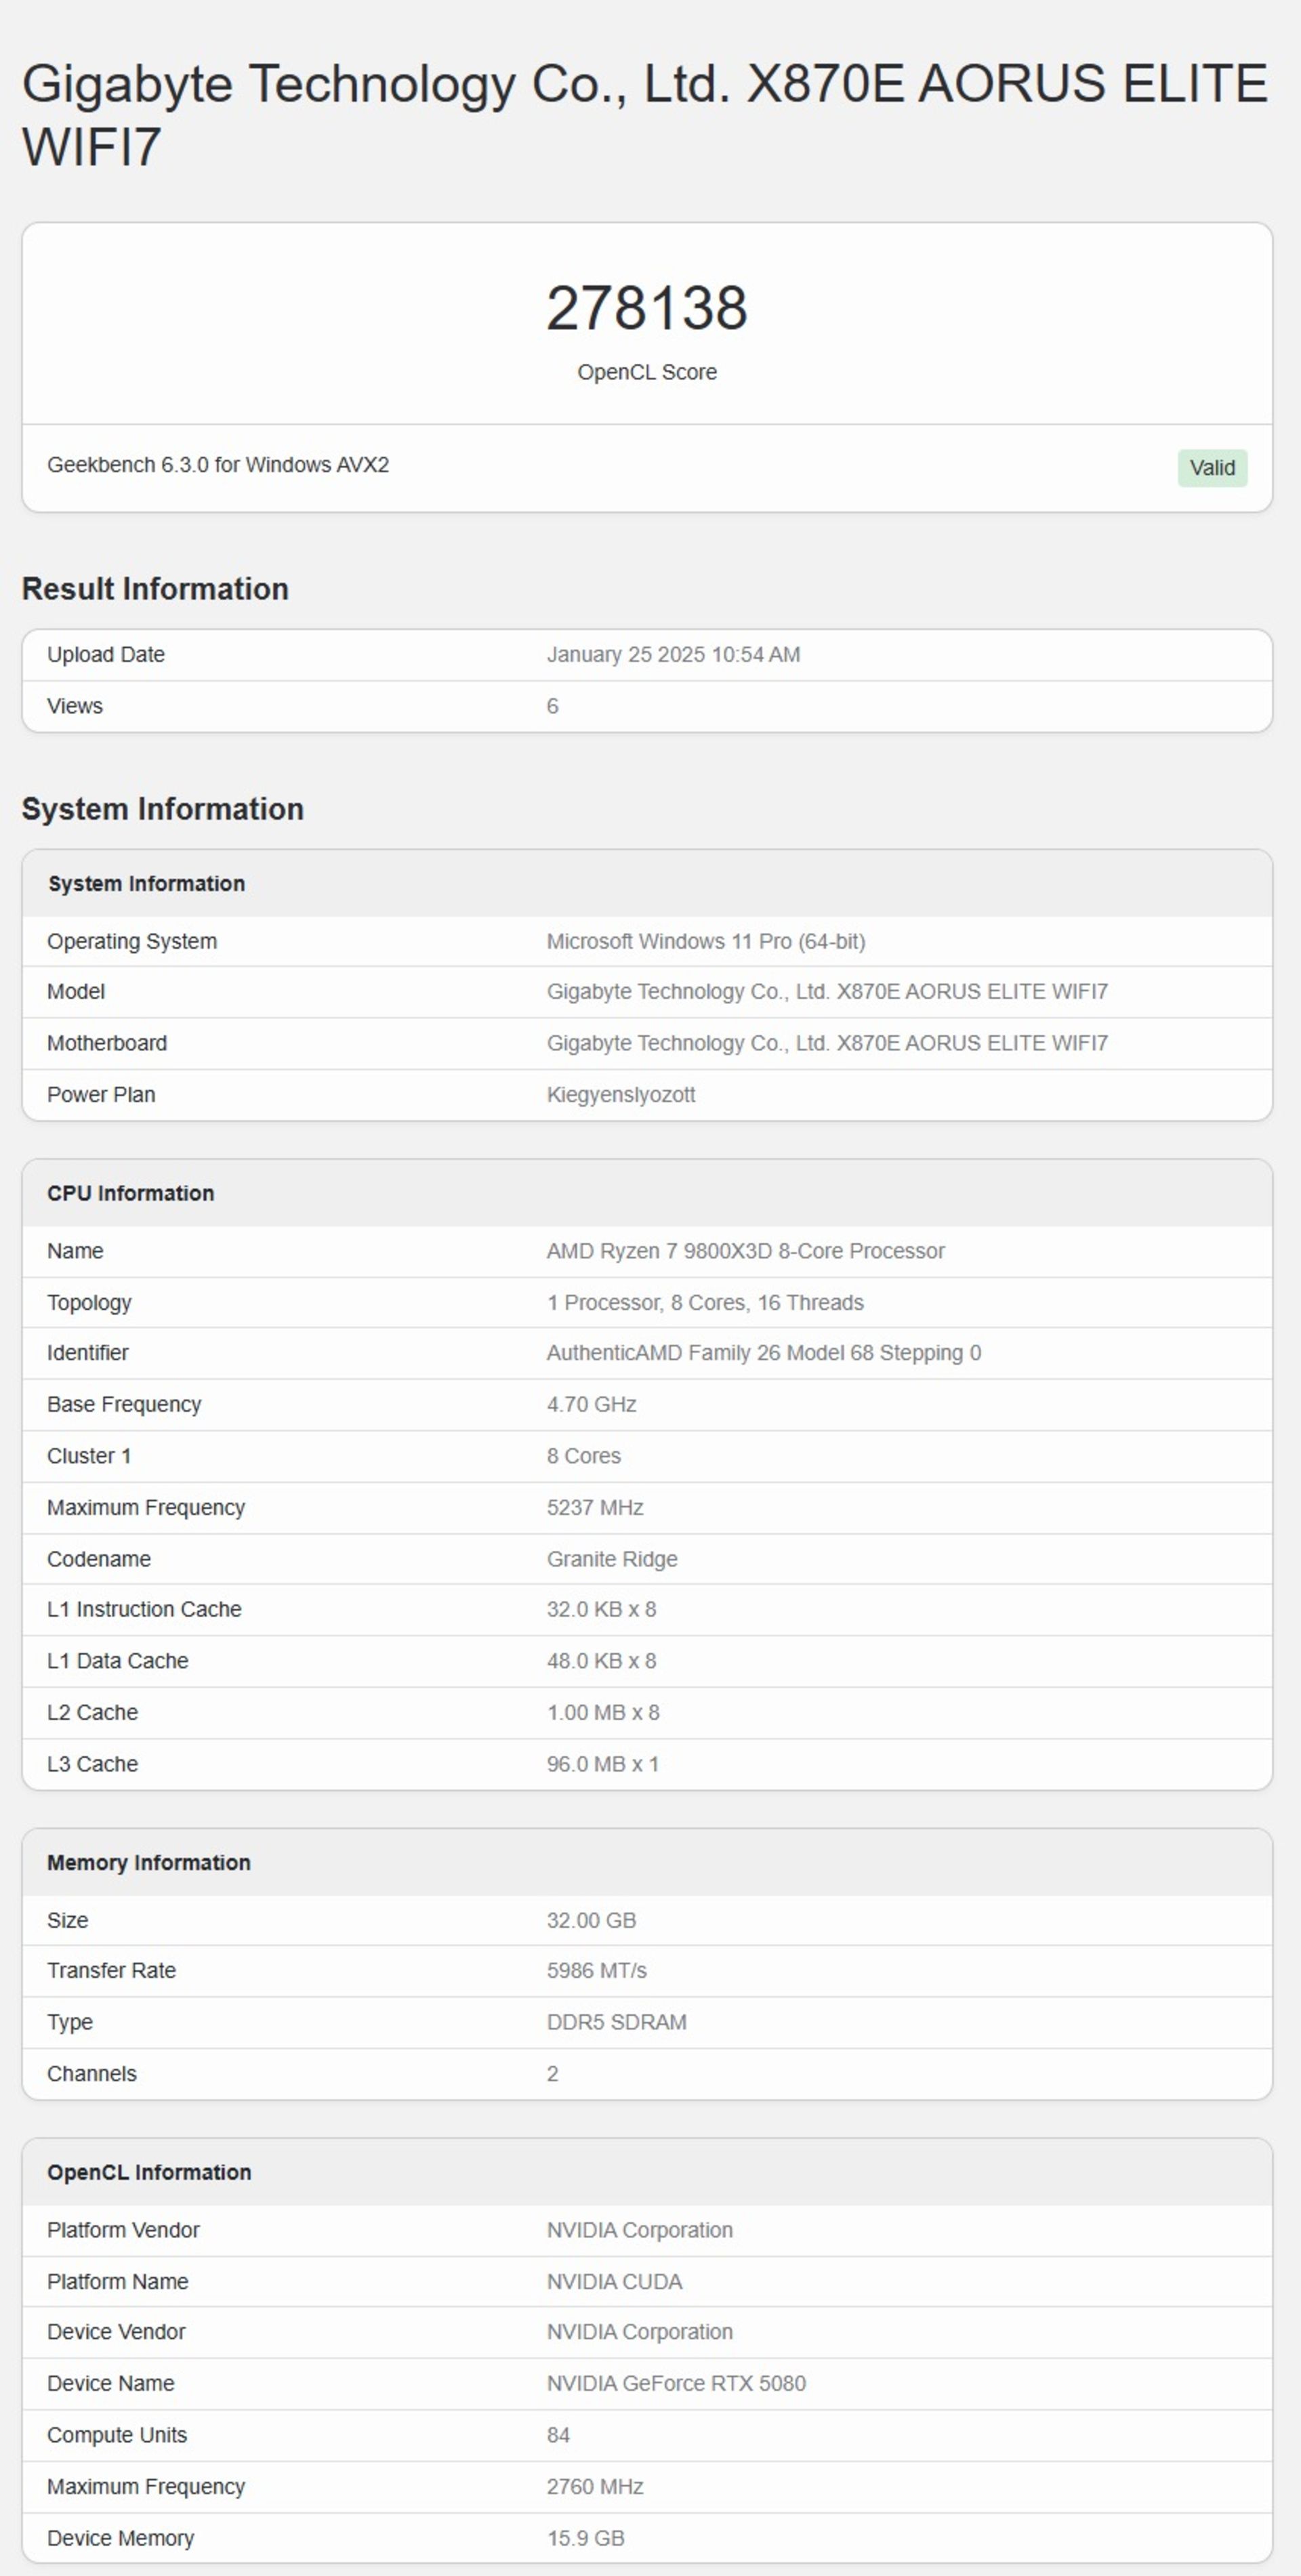1301x2576 pixels.
Task: Click the Gigabyte X870E AORUS ELITE page title
Action: 645,114
